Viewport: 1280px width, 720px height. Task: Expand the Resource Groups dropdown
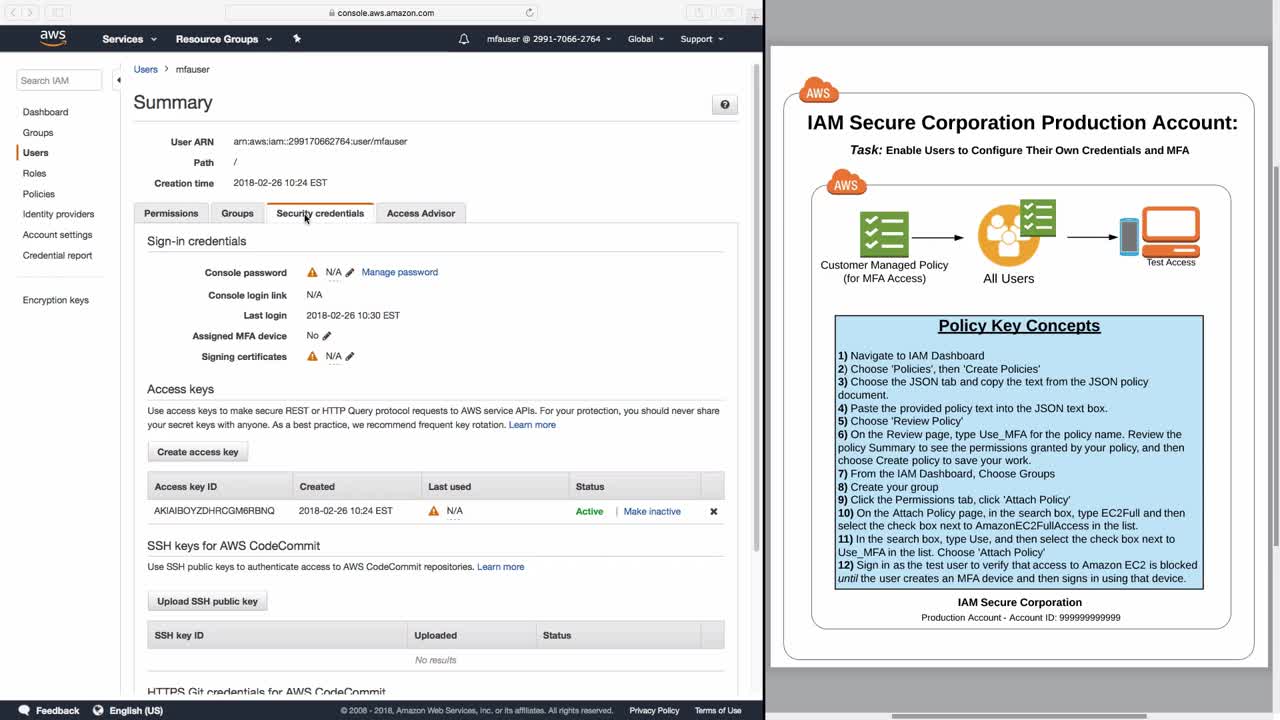tap(224, 39)
